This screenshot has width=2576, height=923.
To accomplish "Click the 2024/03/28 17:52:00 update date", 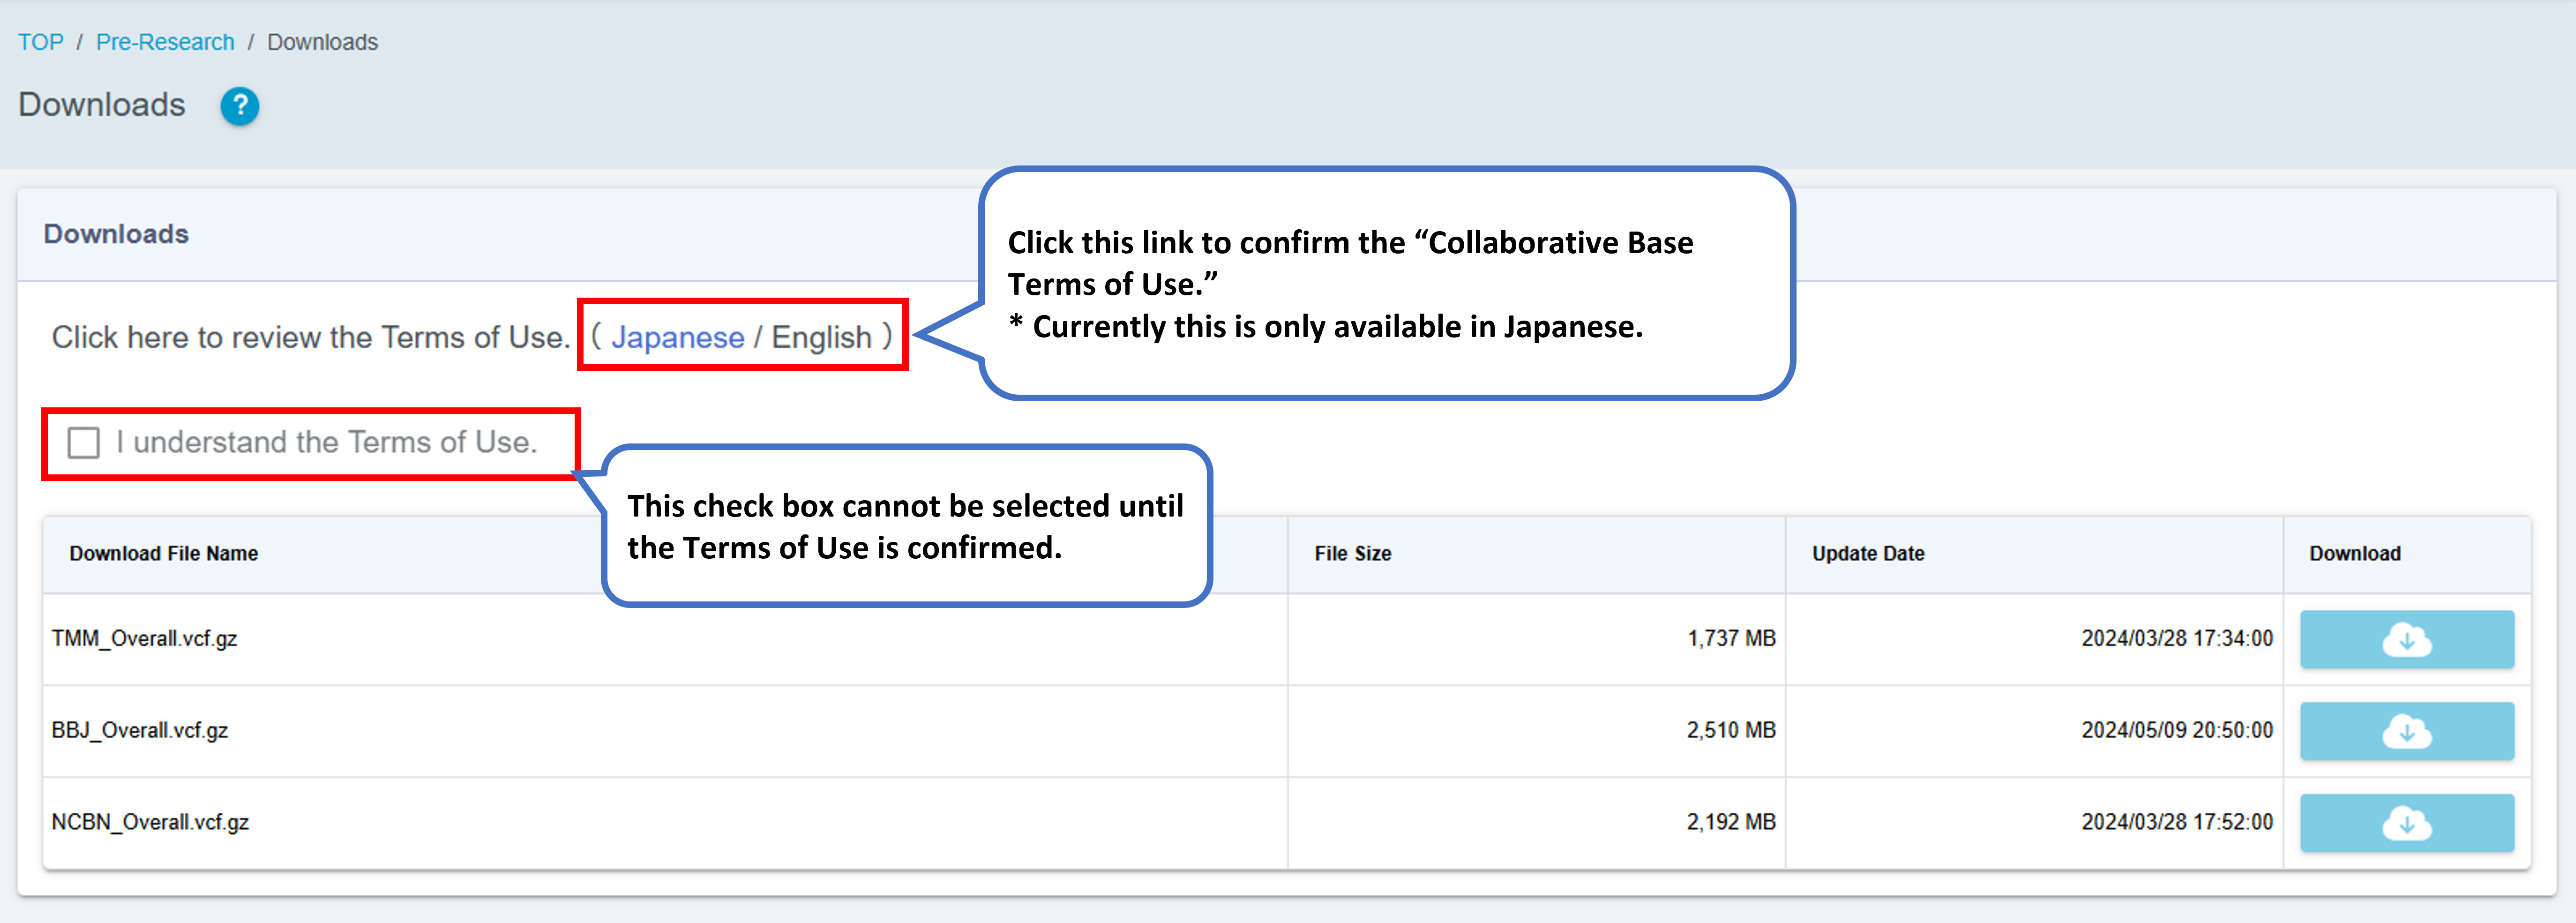I will (2177, 822).
